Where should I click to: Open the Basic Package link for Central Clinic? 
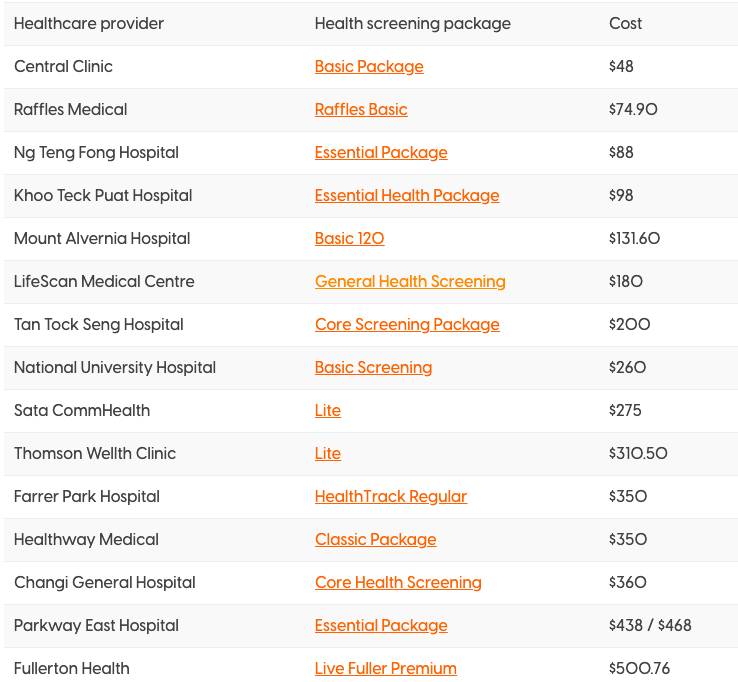coord(369,67)
